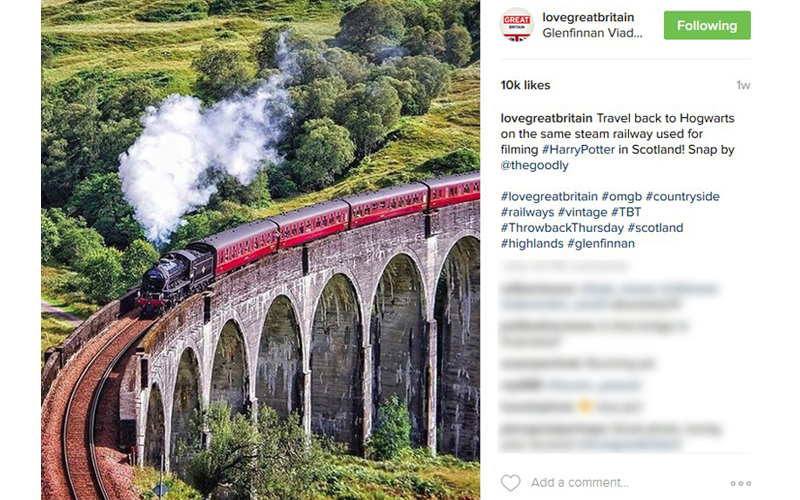Open the #vintage hashtag
The height and width of the screenshot is (500, 800).
582,212
